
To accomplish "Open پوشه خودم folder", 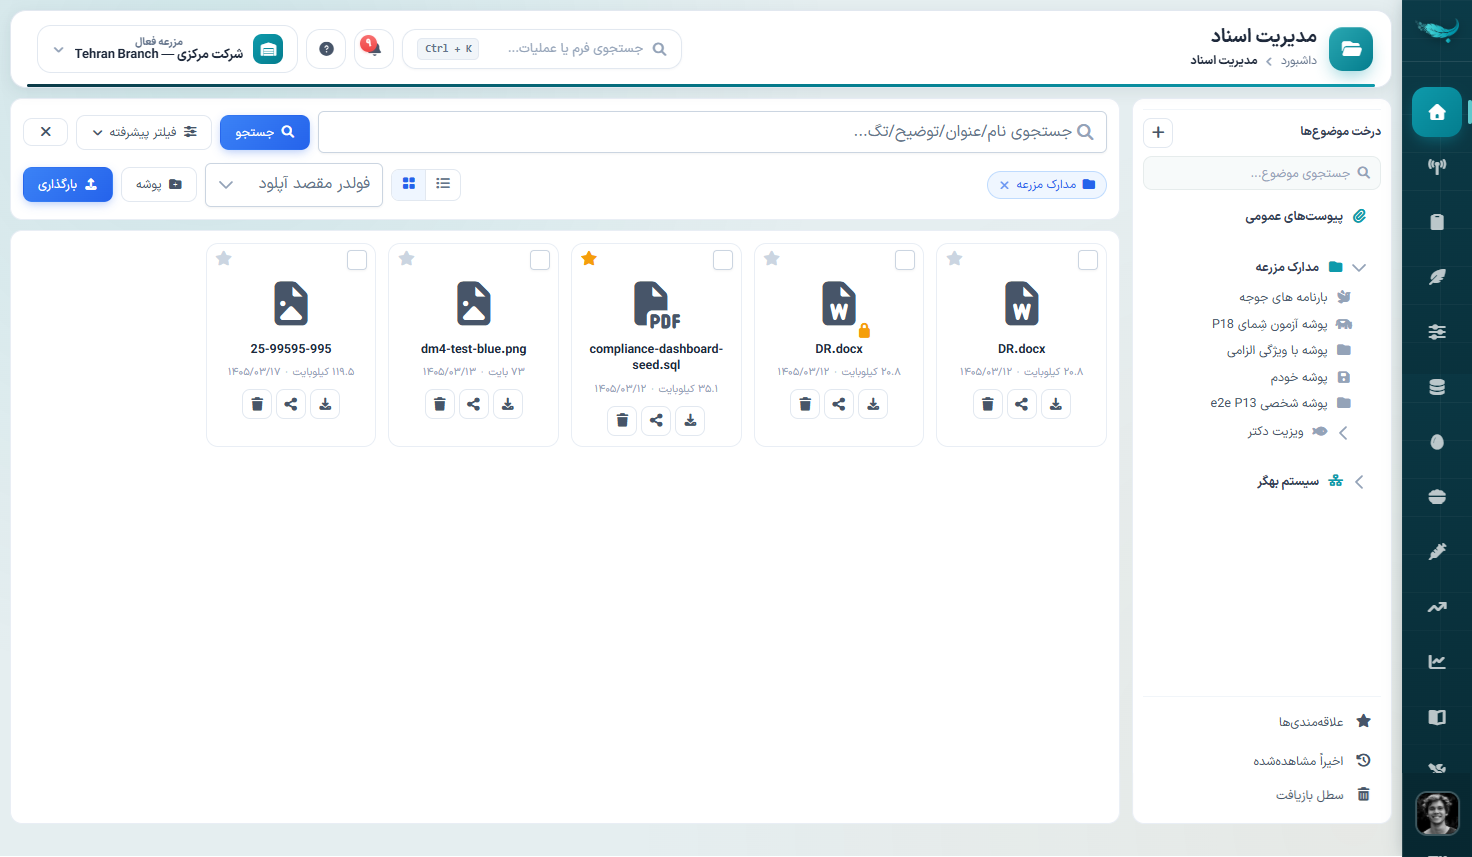I will (1299, 378).
